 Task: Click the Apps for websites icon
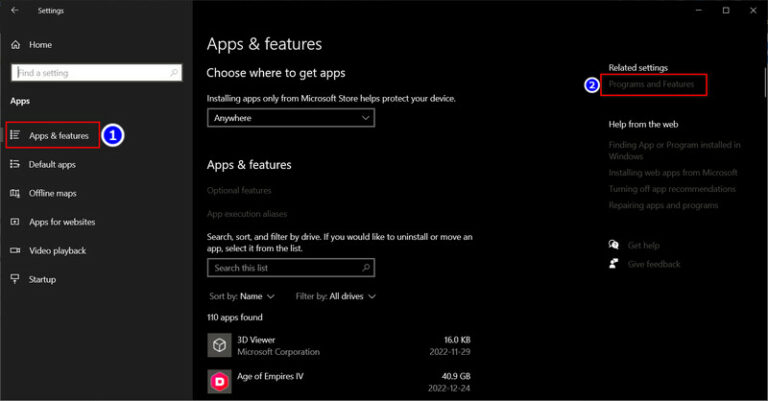15,222
